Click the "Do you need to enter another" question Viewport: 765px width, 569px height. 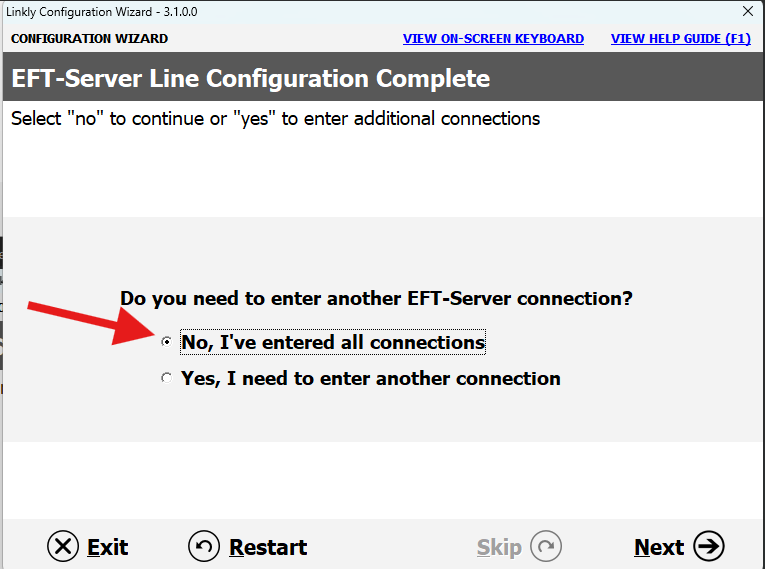(x=376, y=298)
